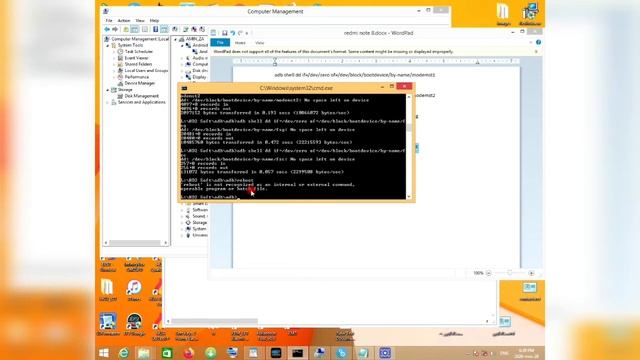640x360 pixels.
Task: Open Help menu in Computer Management
Action: [154, 20]
